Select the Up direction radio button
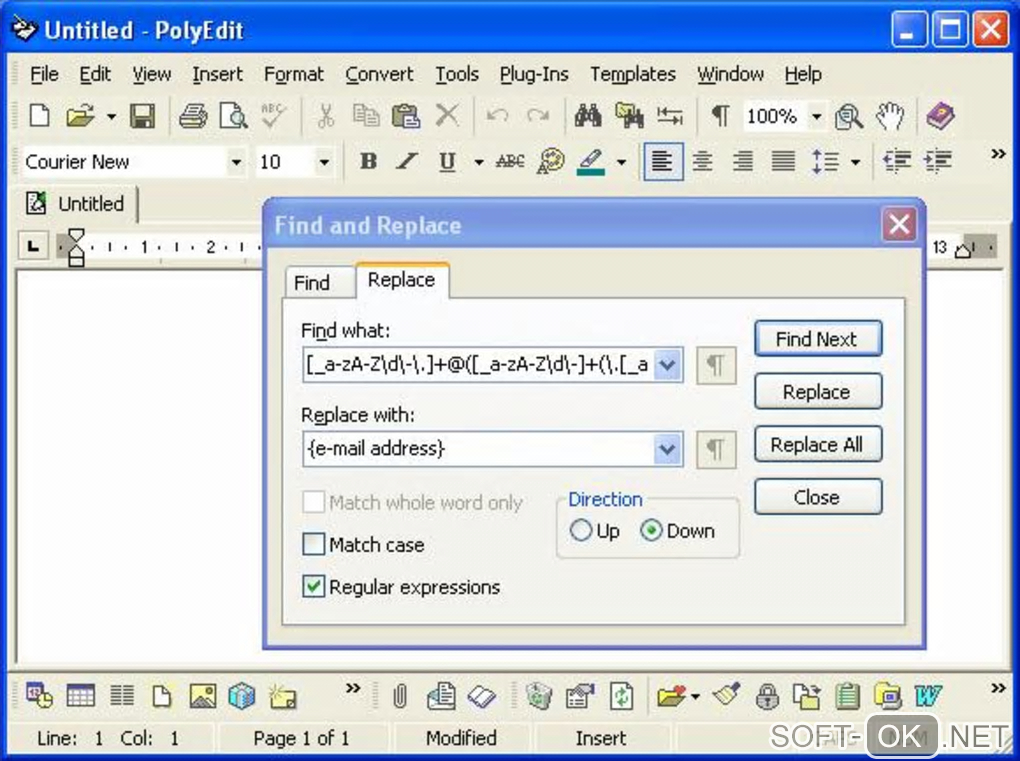The width and height of the screenshot is (1020, 761). tap(580, 530)
